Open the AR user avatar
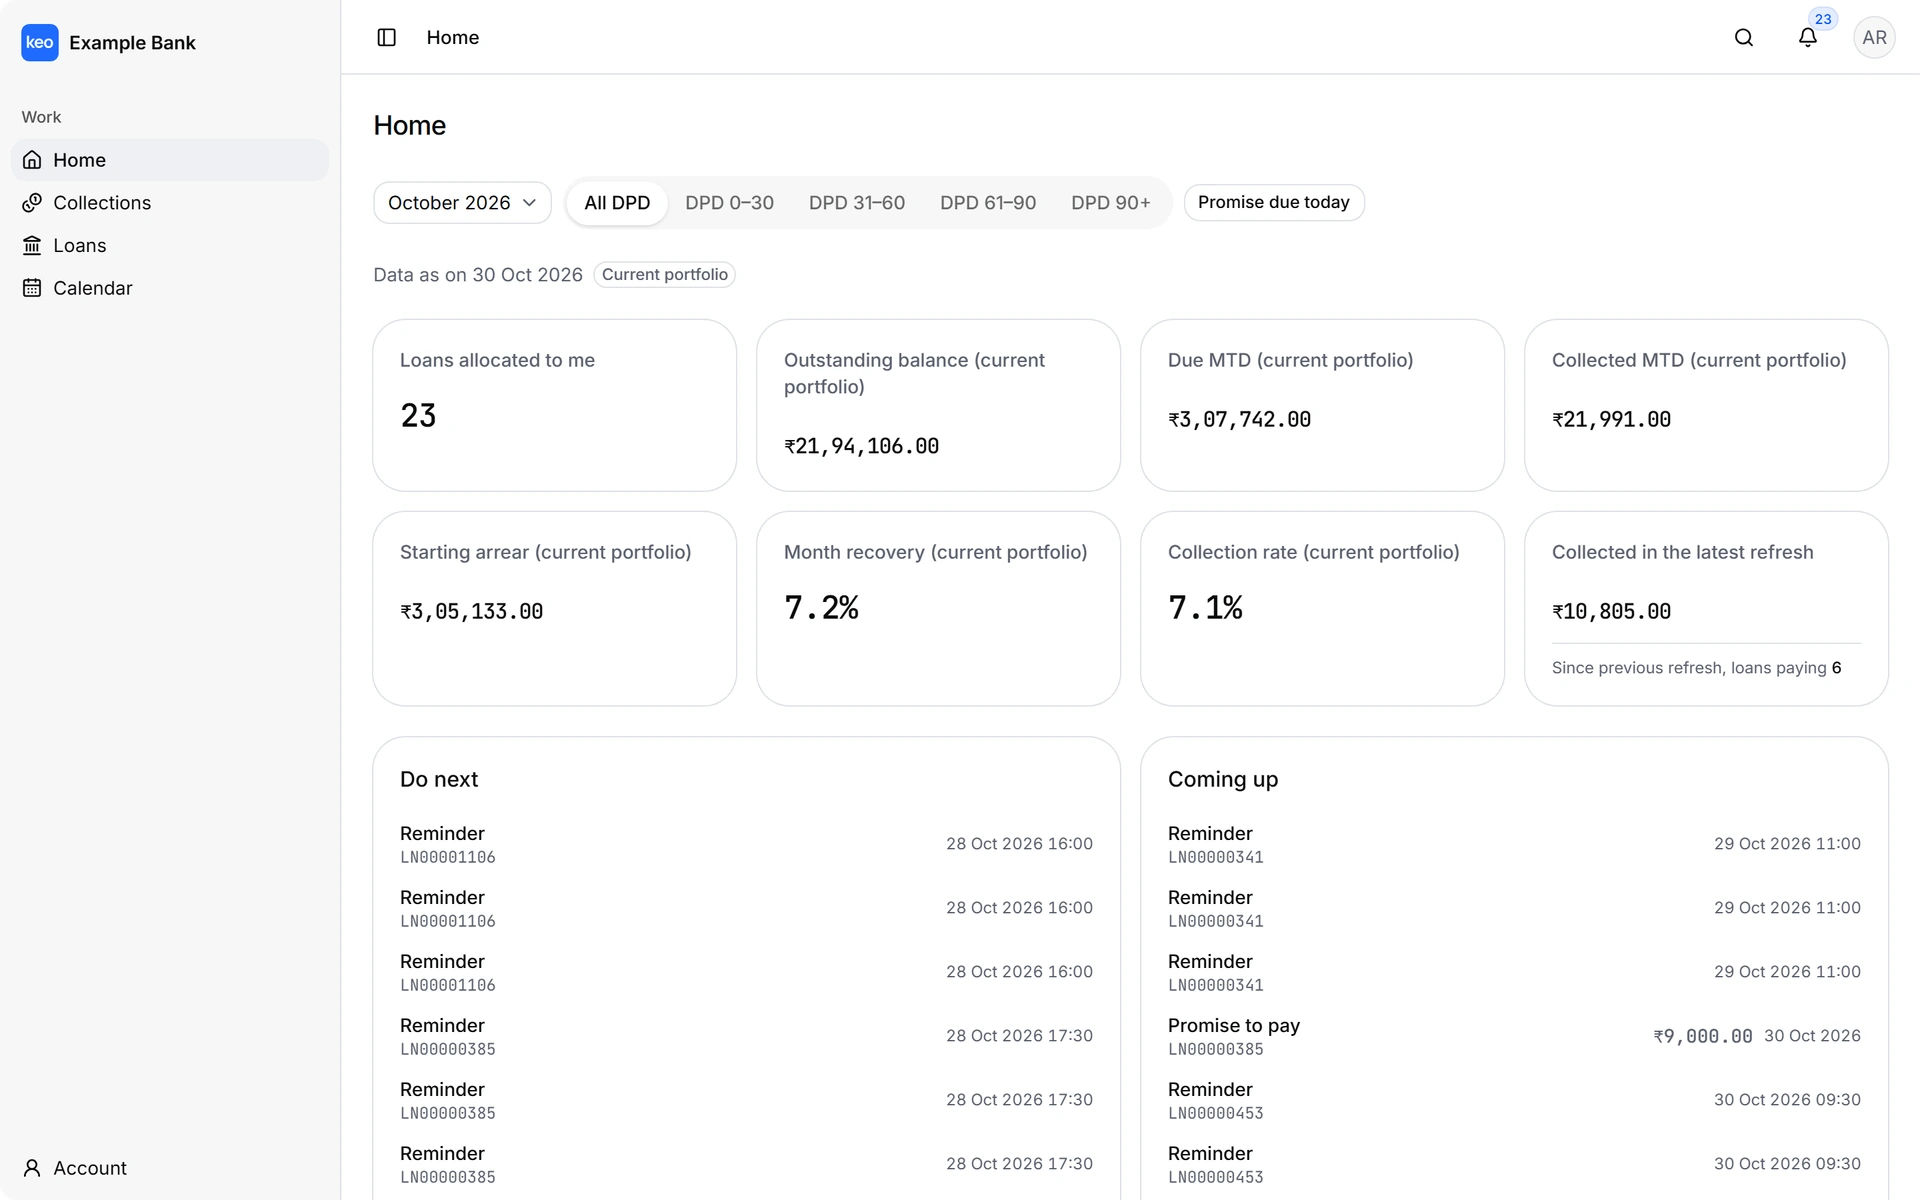This screenshot has height=1200, width=1920. pyautogui.click(x=1874, y=37)
